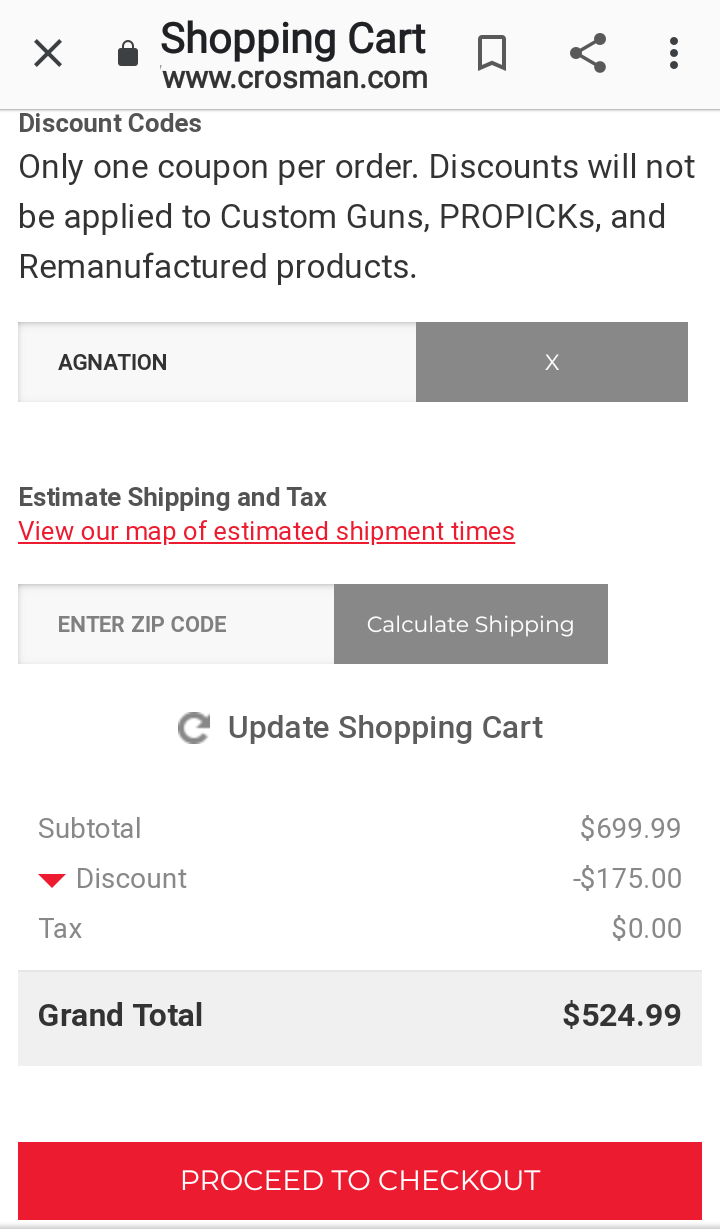The image size is (720, 1229).
Task: Remove the AGNATION coupon with X button
Action: 552,362
